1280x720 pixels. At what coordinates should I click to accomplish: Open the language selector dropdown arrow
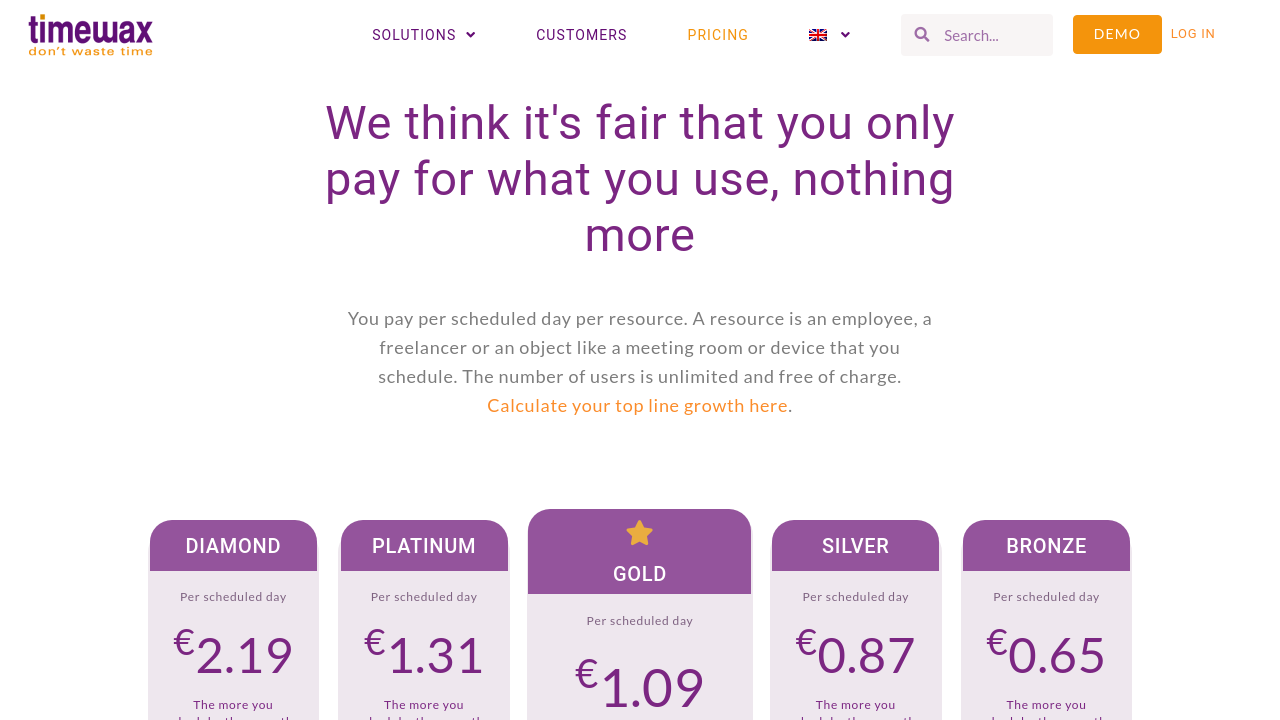coord(845,35)
